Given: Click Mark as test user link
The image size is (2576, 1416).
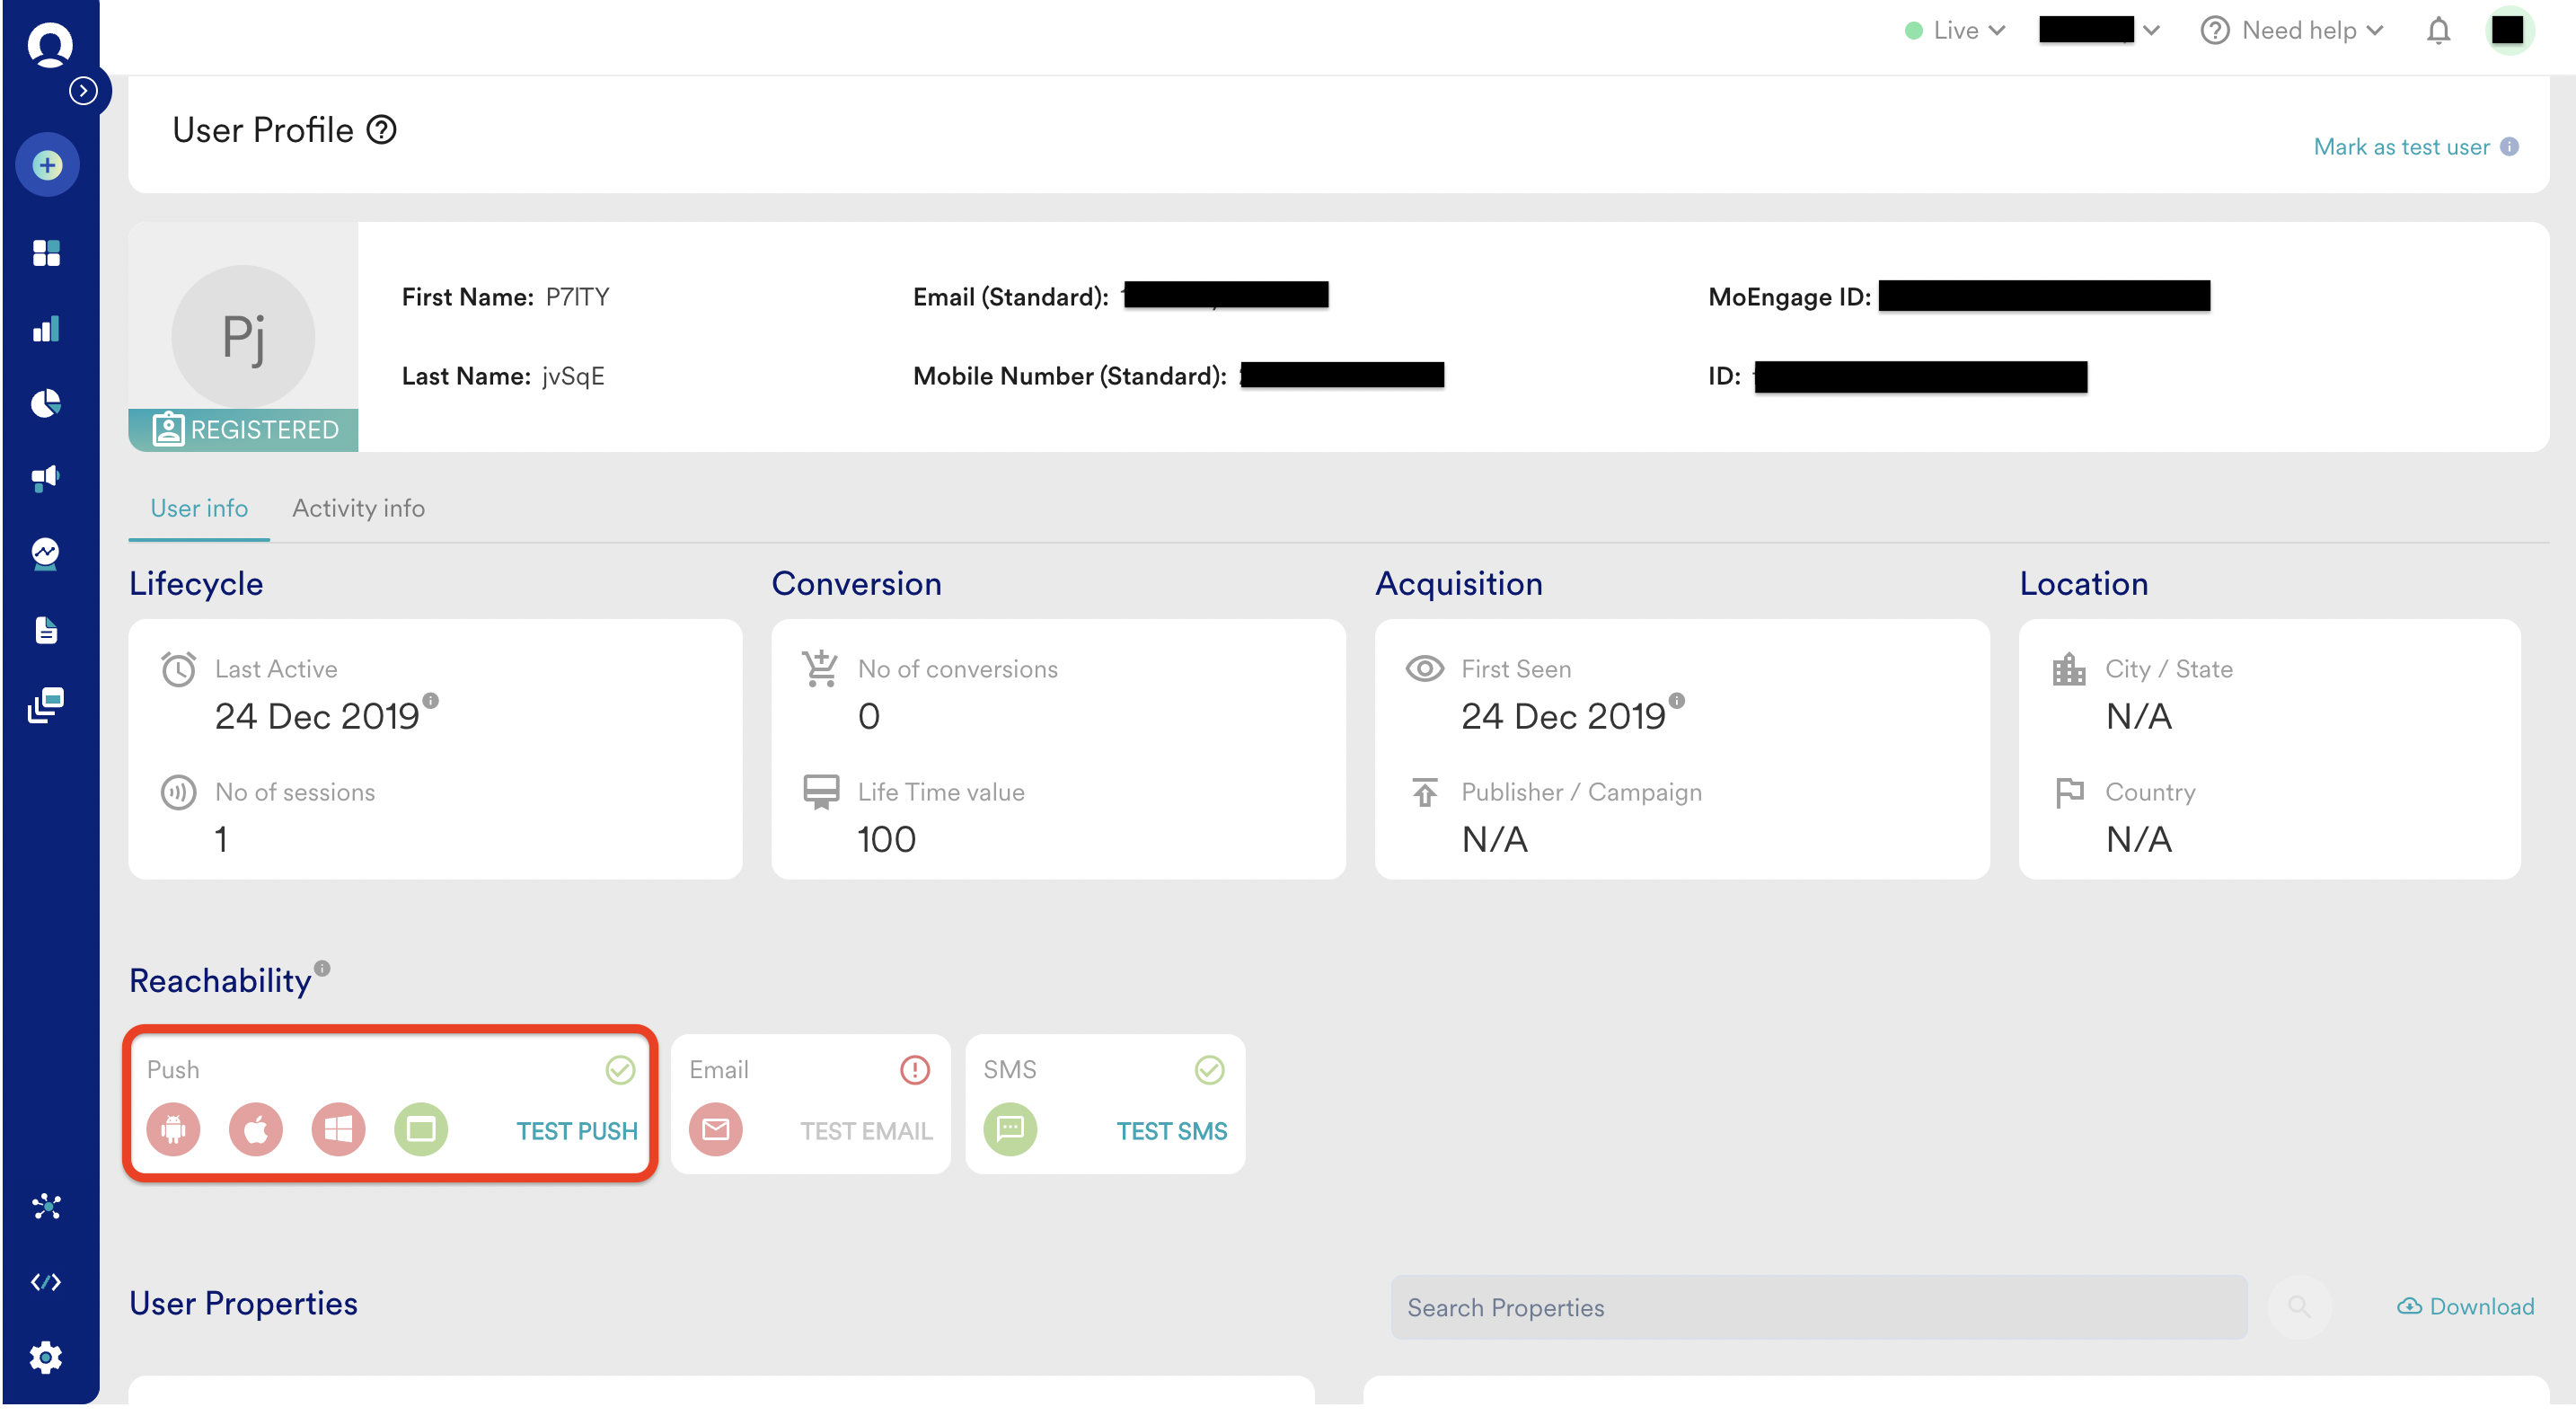Looking at the screenshot, I should [x=2400, y=147].
